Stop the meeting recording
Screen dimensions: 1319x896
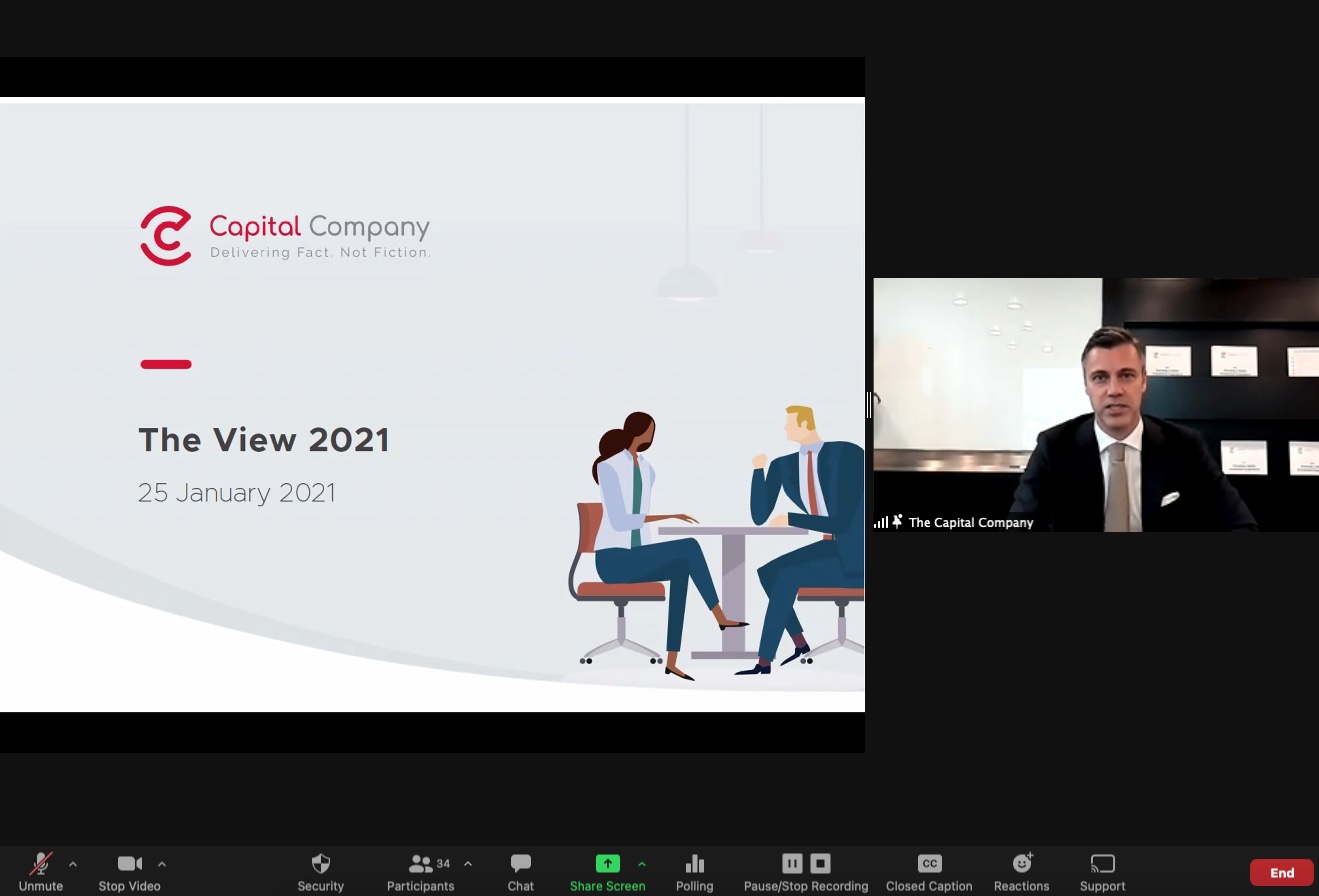click(x=820, y=863)
